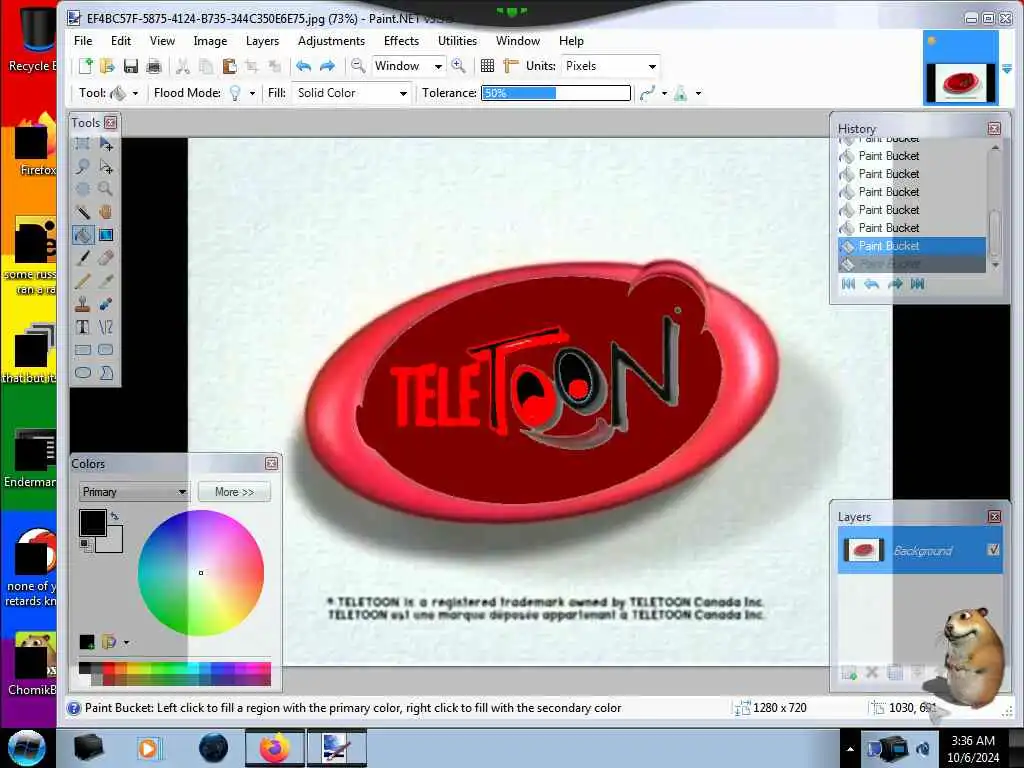Swap primary and secondary colors
The image size is (1024, 768).
coord(115,517)
